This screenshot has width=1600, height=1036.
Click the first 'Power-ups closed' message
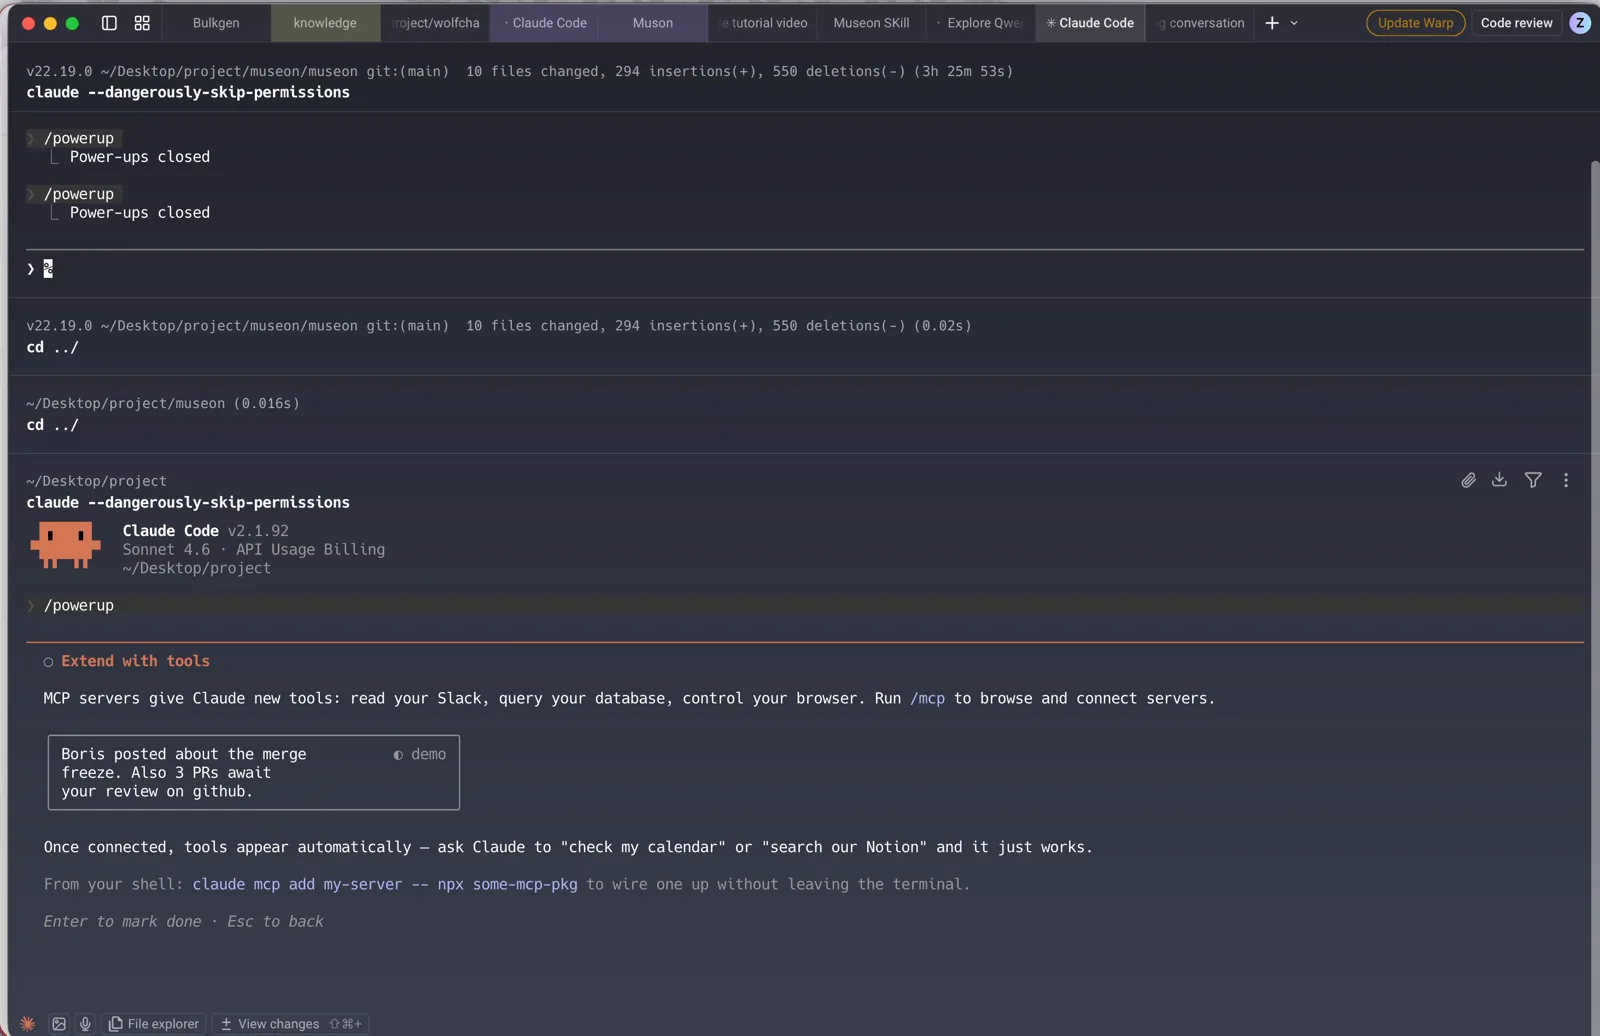click(x=140, y=157)
